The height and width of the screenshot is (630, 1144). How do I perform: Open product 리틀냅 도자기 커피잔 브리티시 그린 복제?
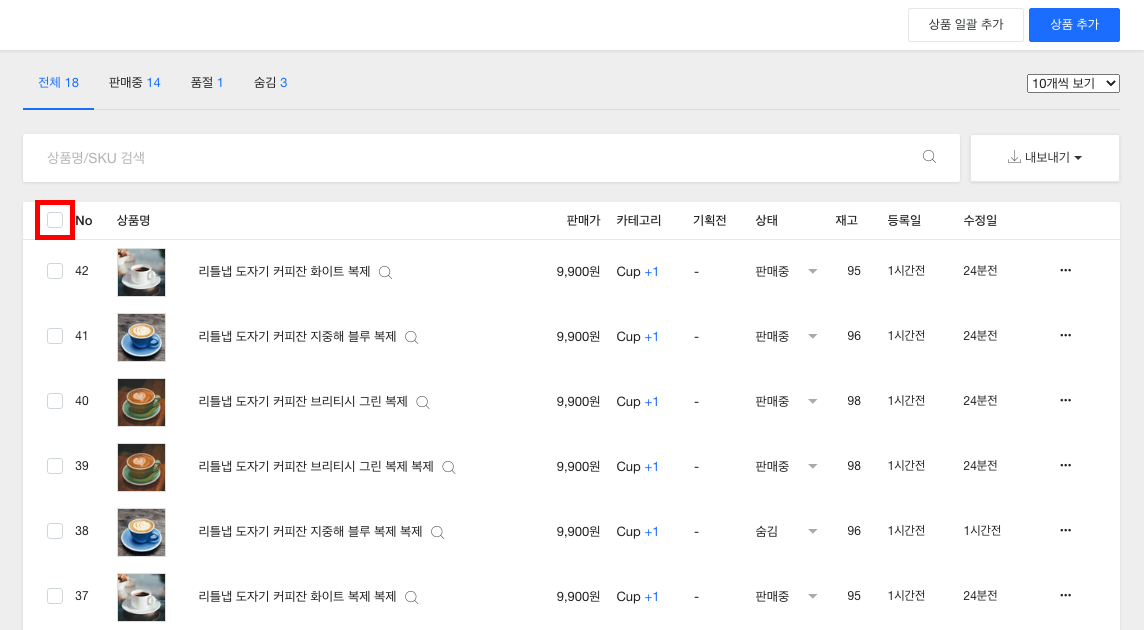(x=303, y=401)
